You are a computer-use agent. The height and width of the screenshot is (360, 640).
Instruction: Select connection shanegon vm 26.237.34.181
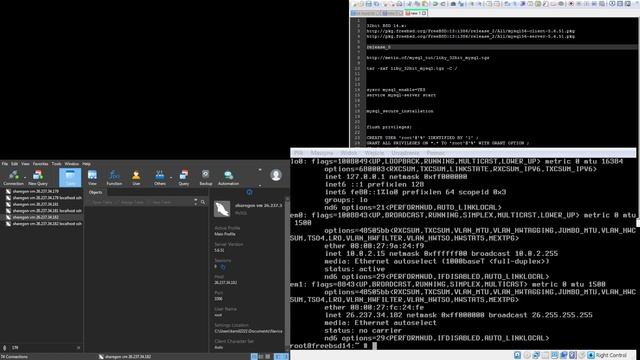point(35,204)
